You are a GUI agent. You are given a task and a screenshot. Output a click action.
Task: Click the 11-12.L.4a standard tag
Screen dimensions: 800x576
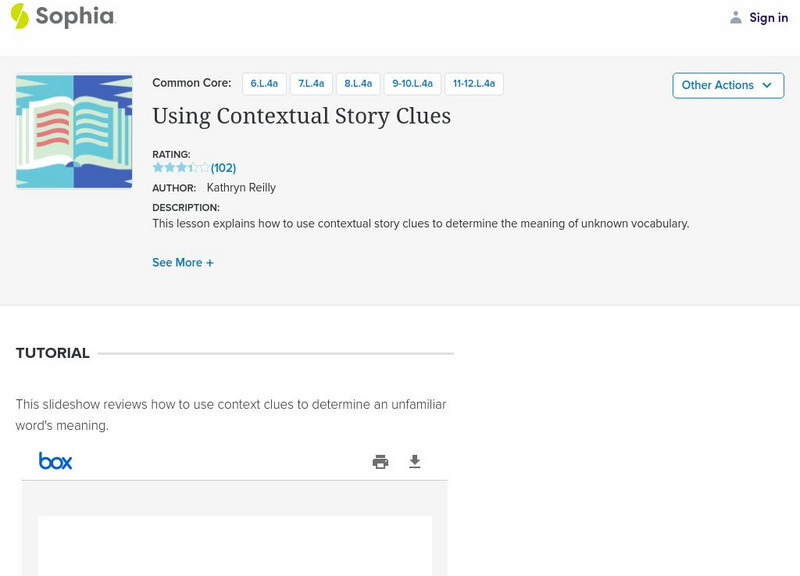pos(474,84)
